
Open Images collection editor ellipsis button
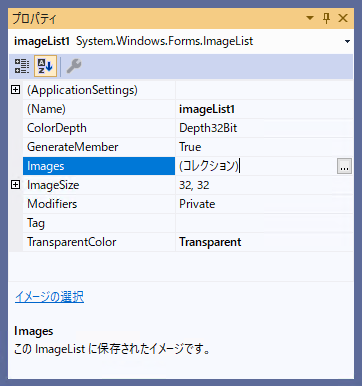(x=344, y=166)
